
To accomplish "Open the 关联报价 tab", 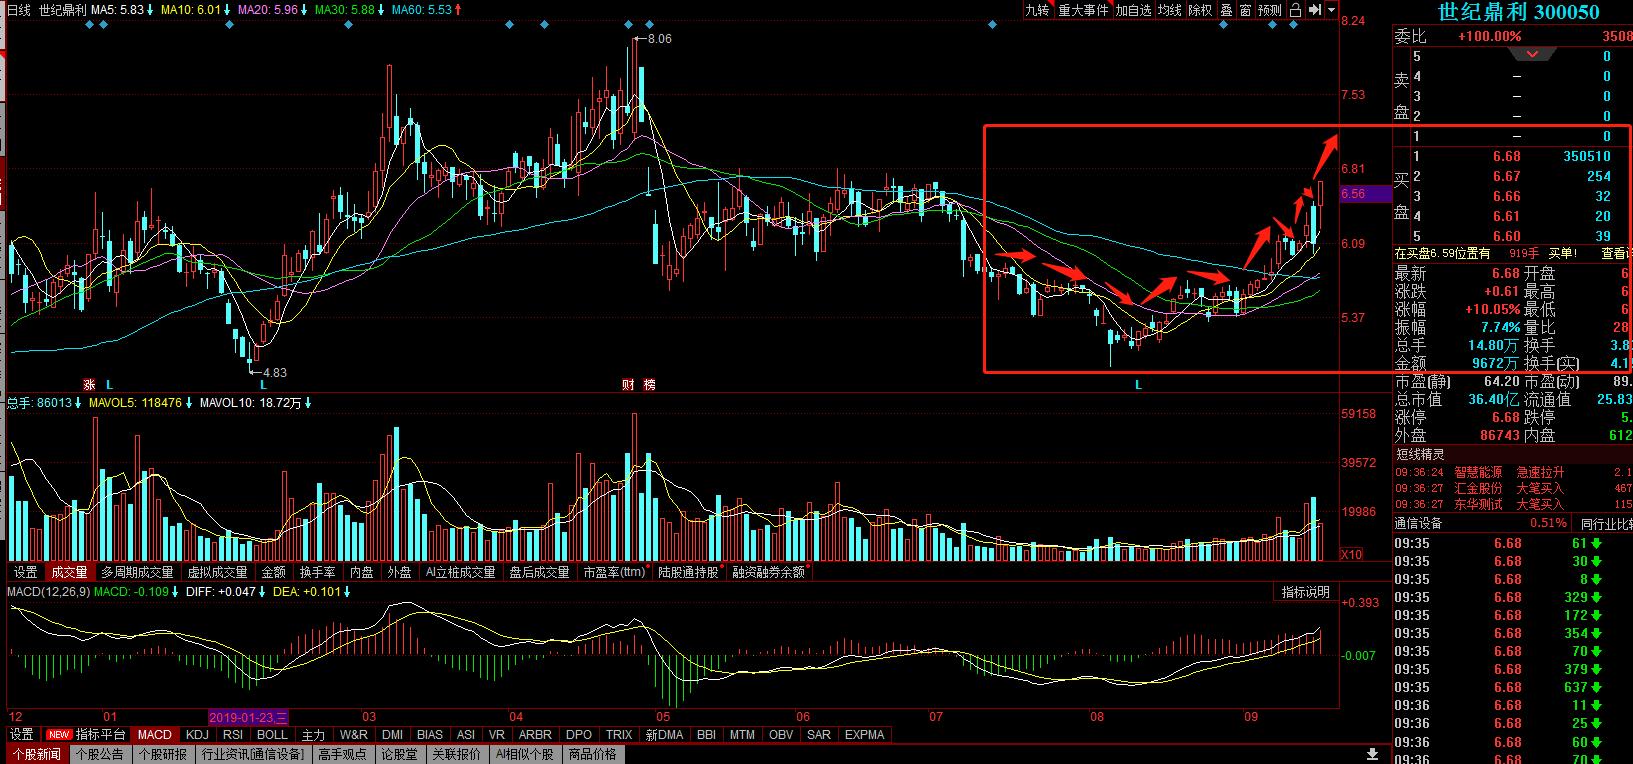I will [x=456, y=754].
